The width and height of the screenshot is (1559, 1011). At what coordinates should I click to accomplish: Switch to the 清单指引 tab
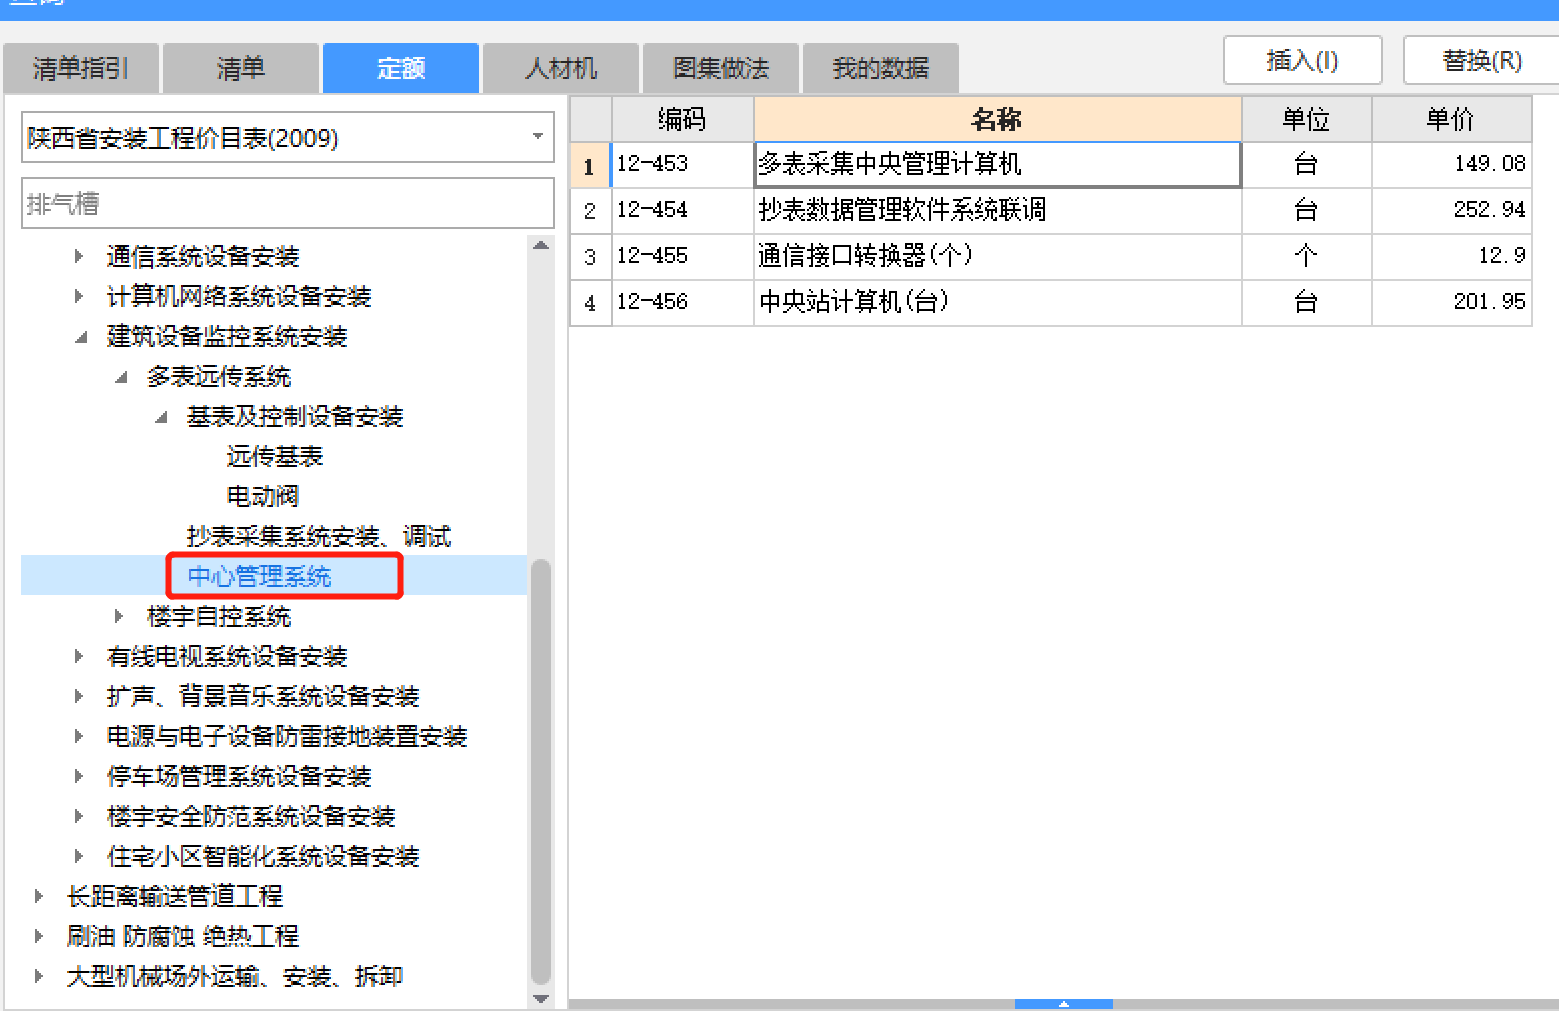[x=81, y=68]
